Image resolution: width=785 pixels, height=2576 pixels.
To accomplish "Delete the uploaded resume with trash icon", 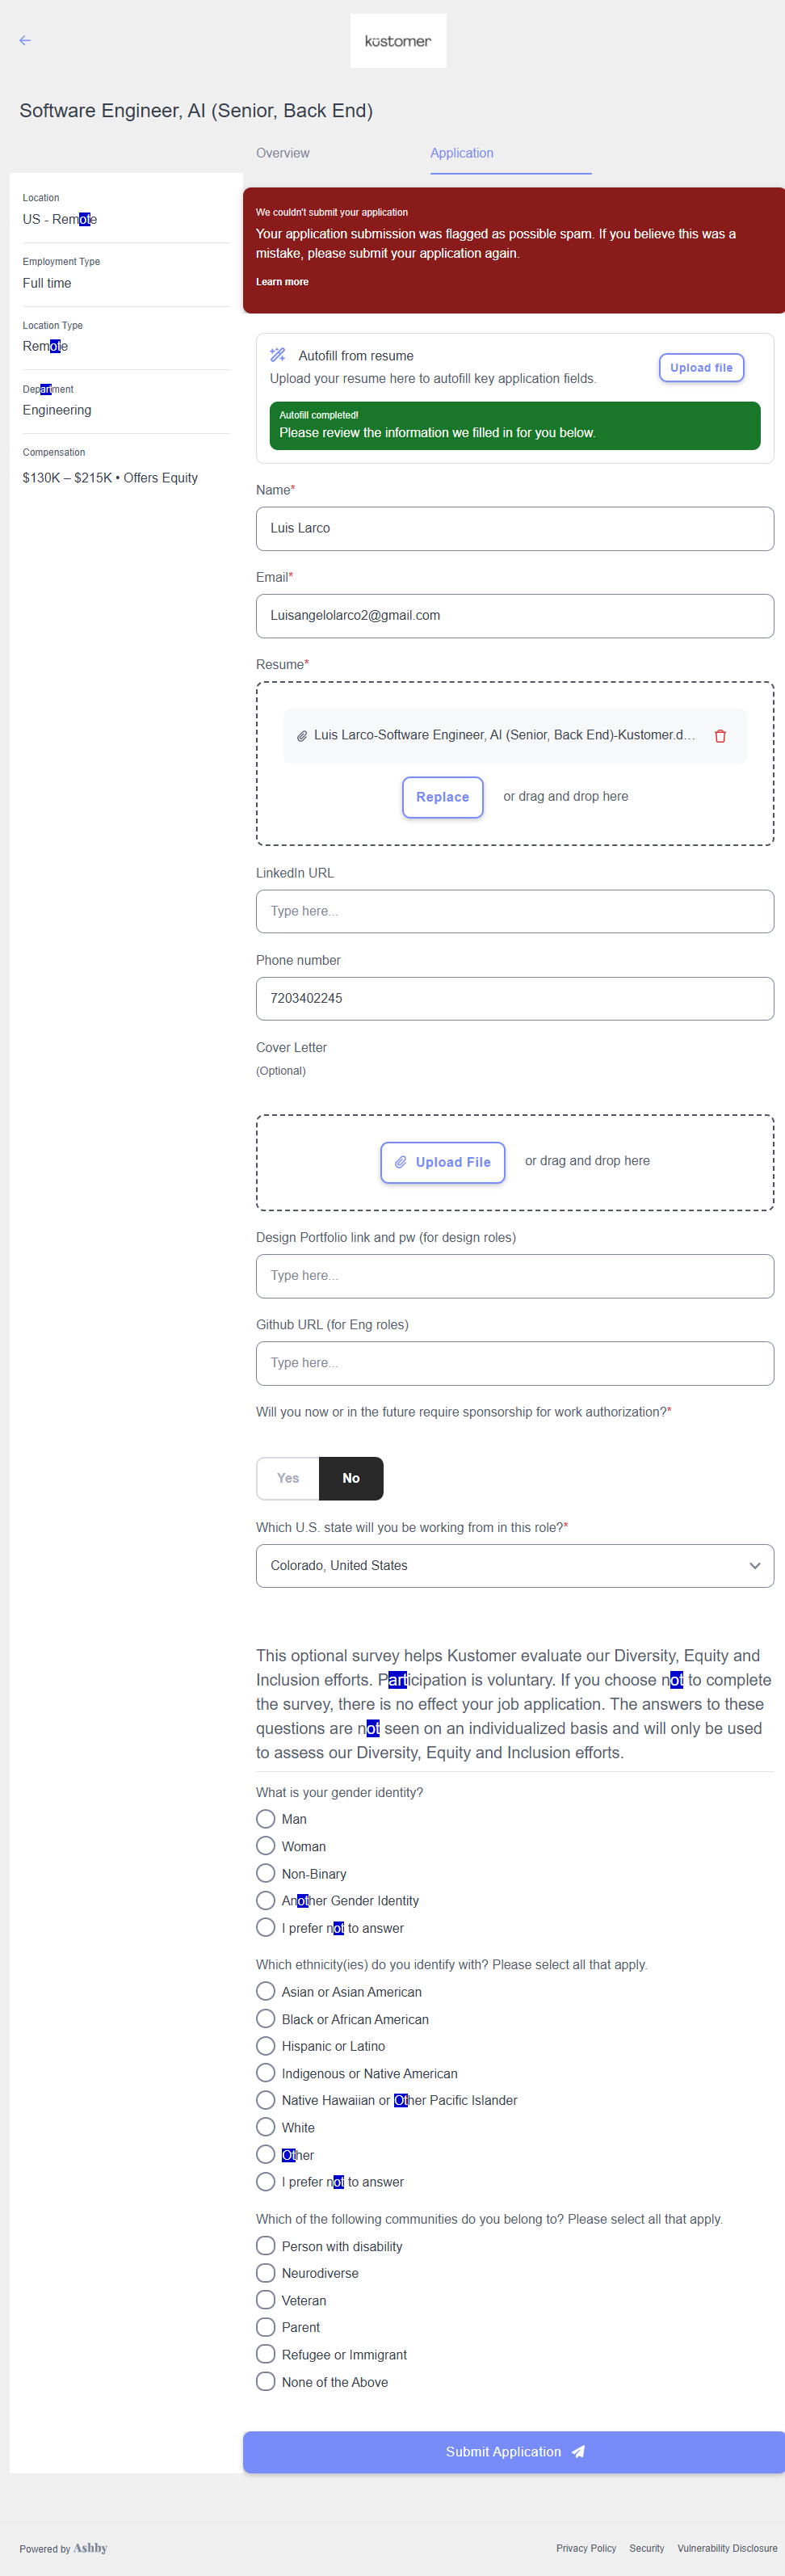I will tap(720, 736).
